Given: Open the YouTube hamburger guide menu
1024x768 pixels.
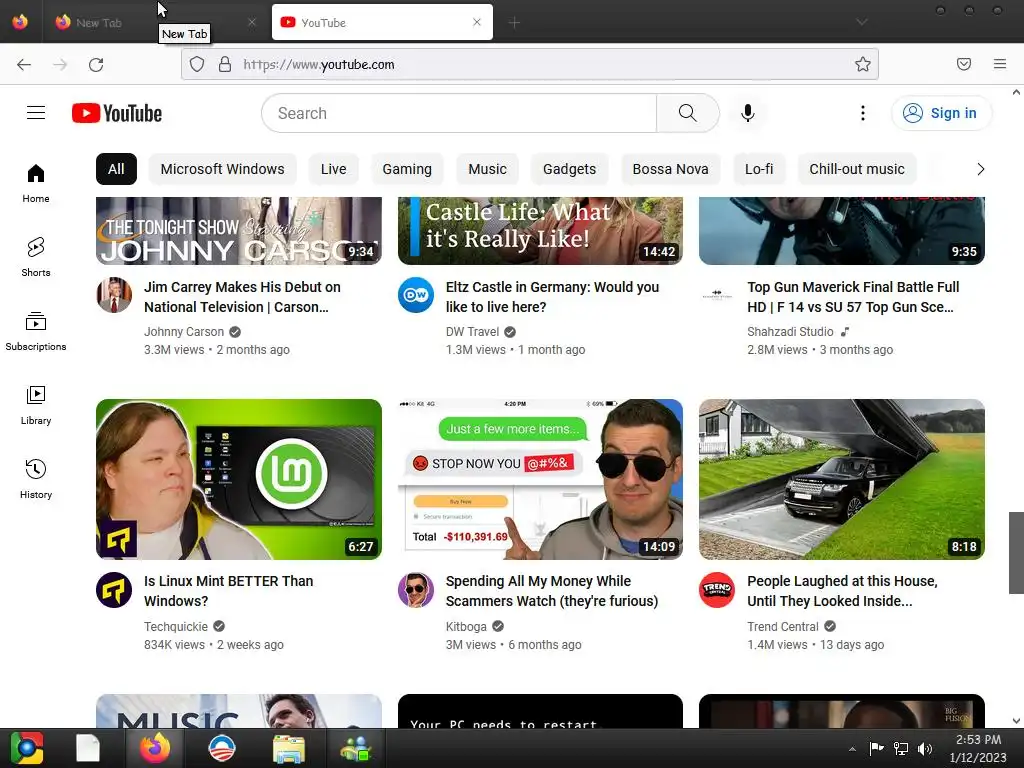Looking at the screenshot, I should (36, 113).
